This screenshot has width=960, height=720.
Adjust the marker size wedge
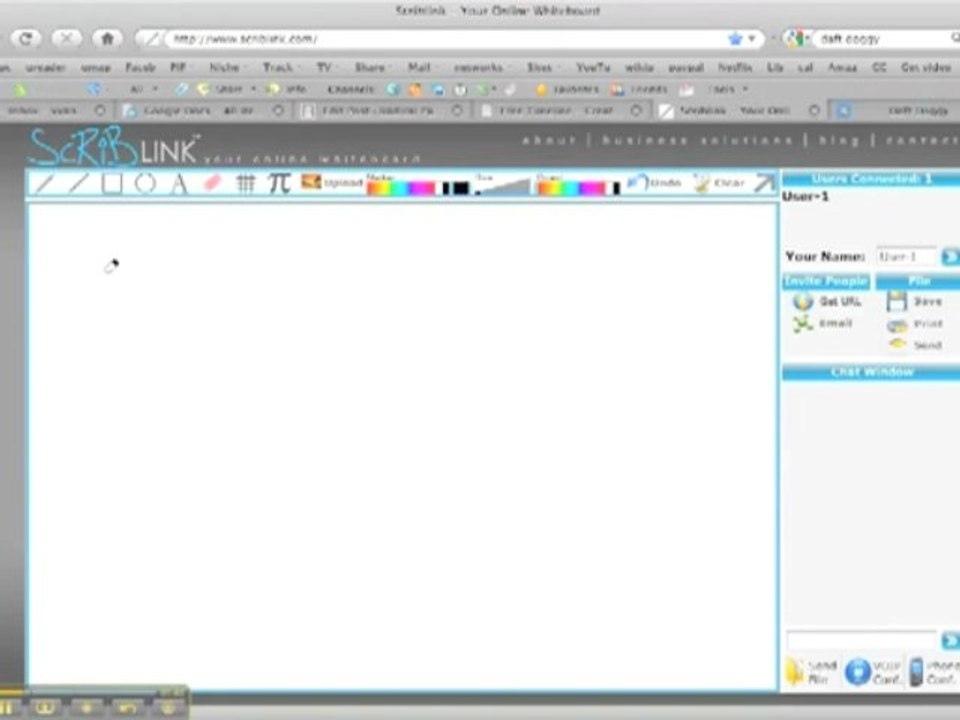(x=503, y=186)
